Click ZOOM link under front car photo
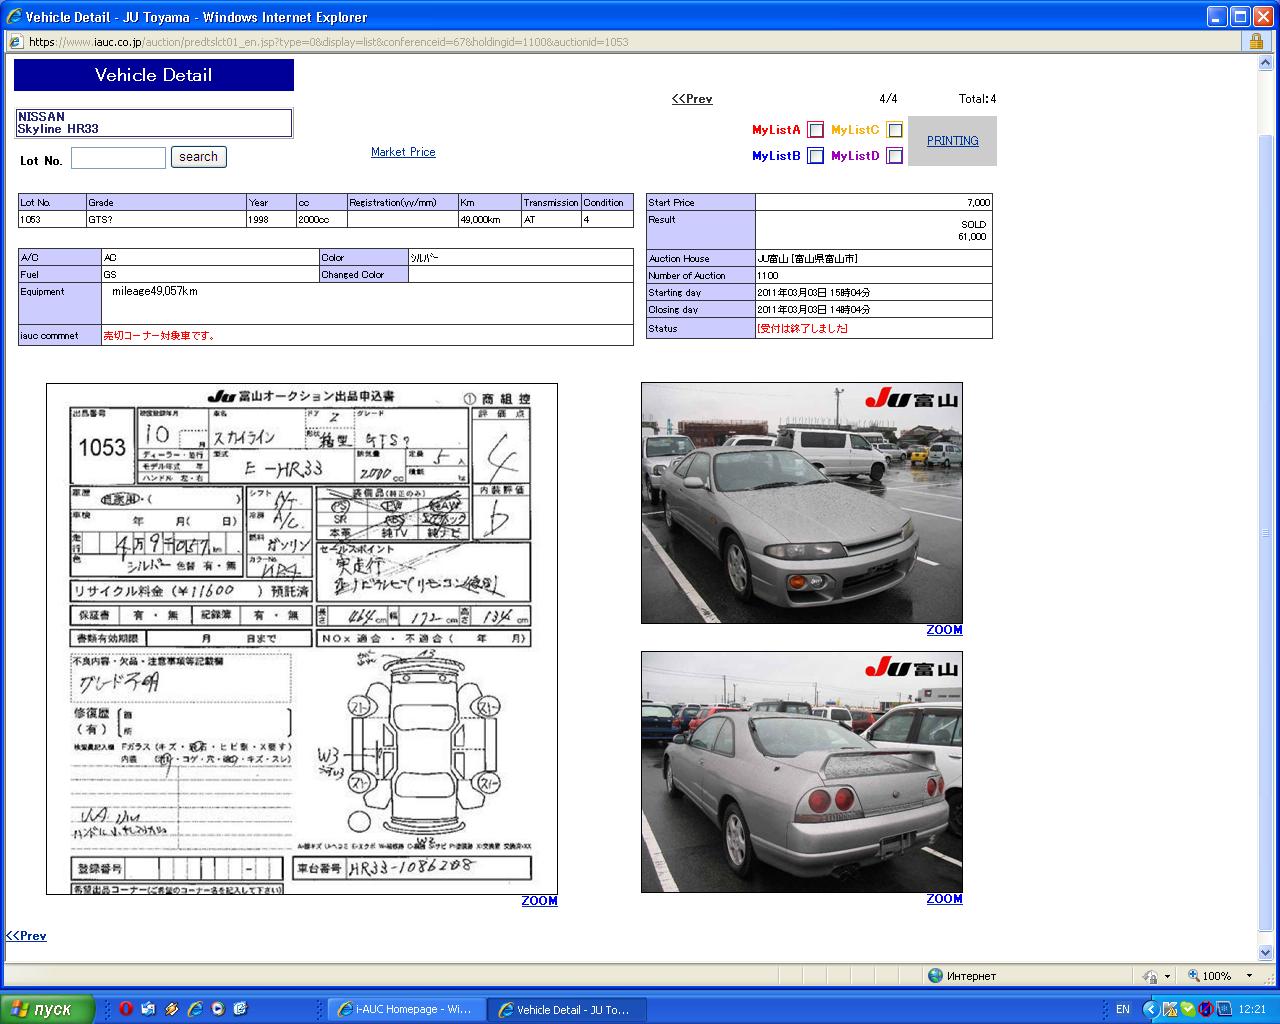Viewport: 1280px width, 1024px height. (945, 630)
